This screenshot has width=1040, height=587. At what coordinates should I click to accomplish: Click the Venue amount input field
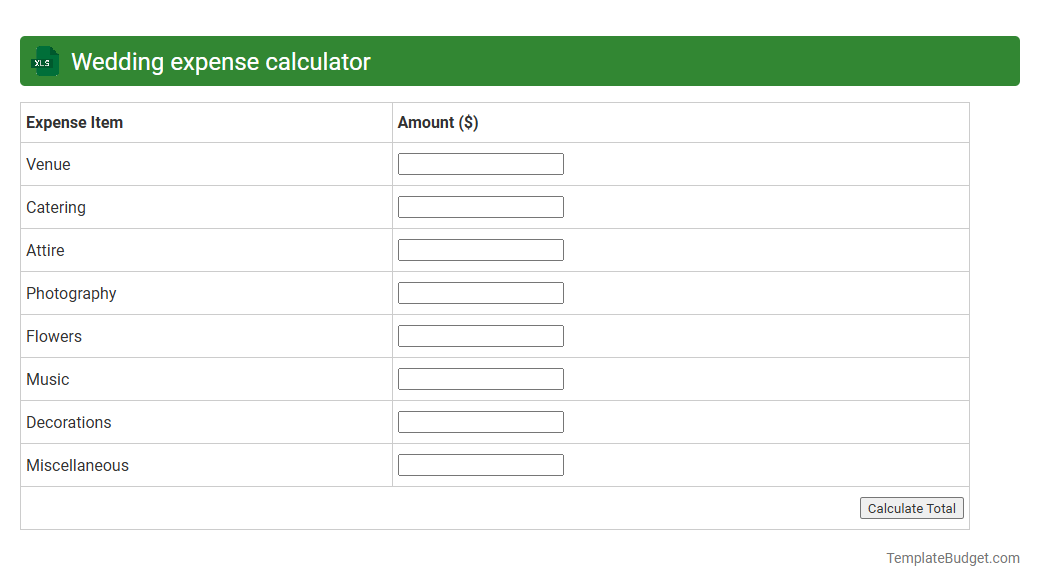click(480, 163)
